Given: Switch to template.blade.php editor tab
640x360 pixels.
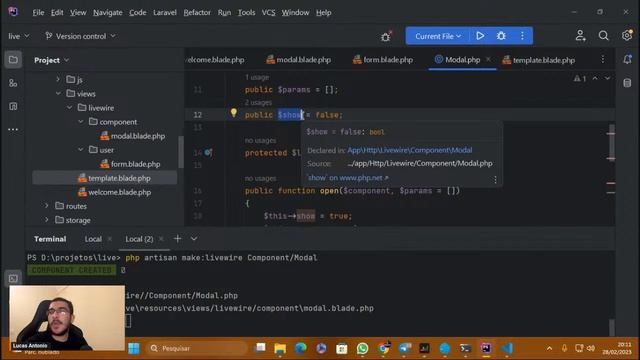Looking at the screenshot, I should click(539, 60).
